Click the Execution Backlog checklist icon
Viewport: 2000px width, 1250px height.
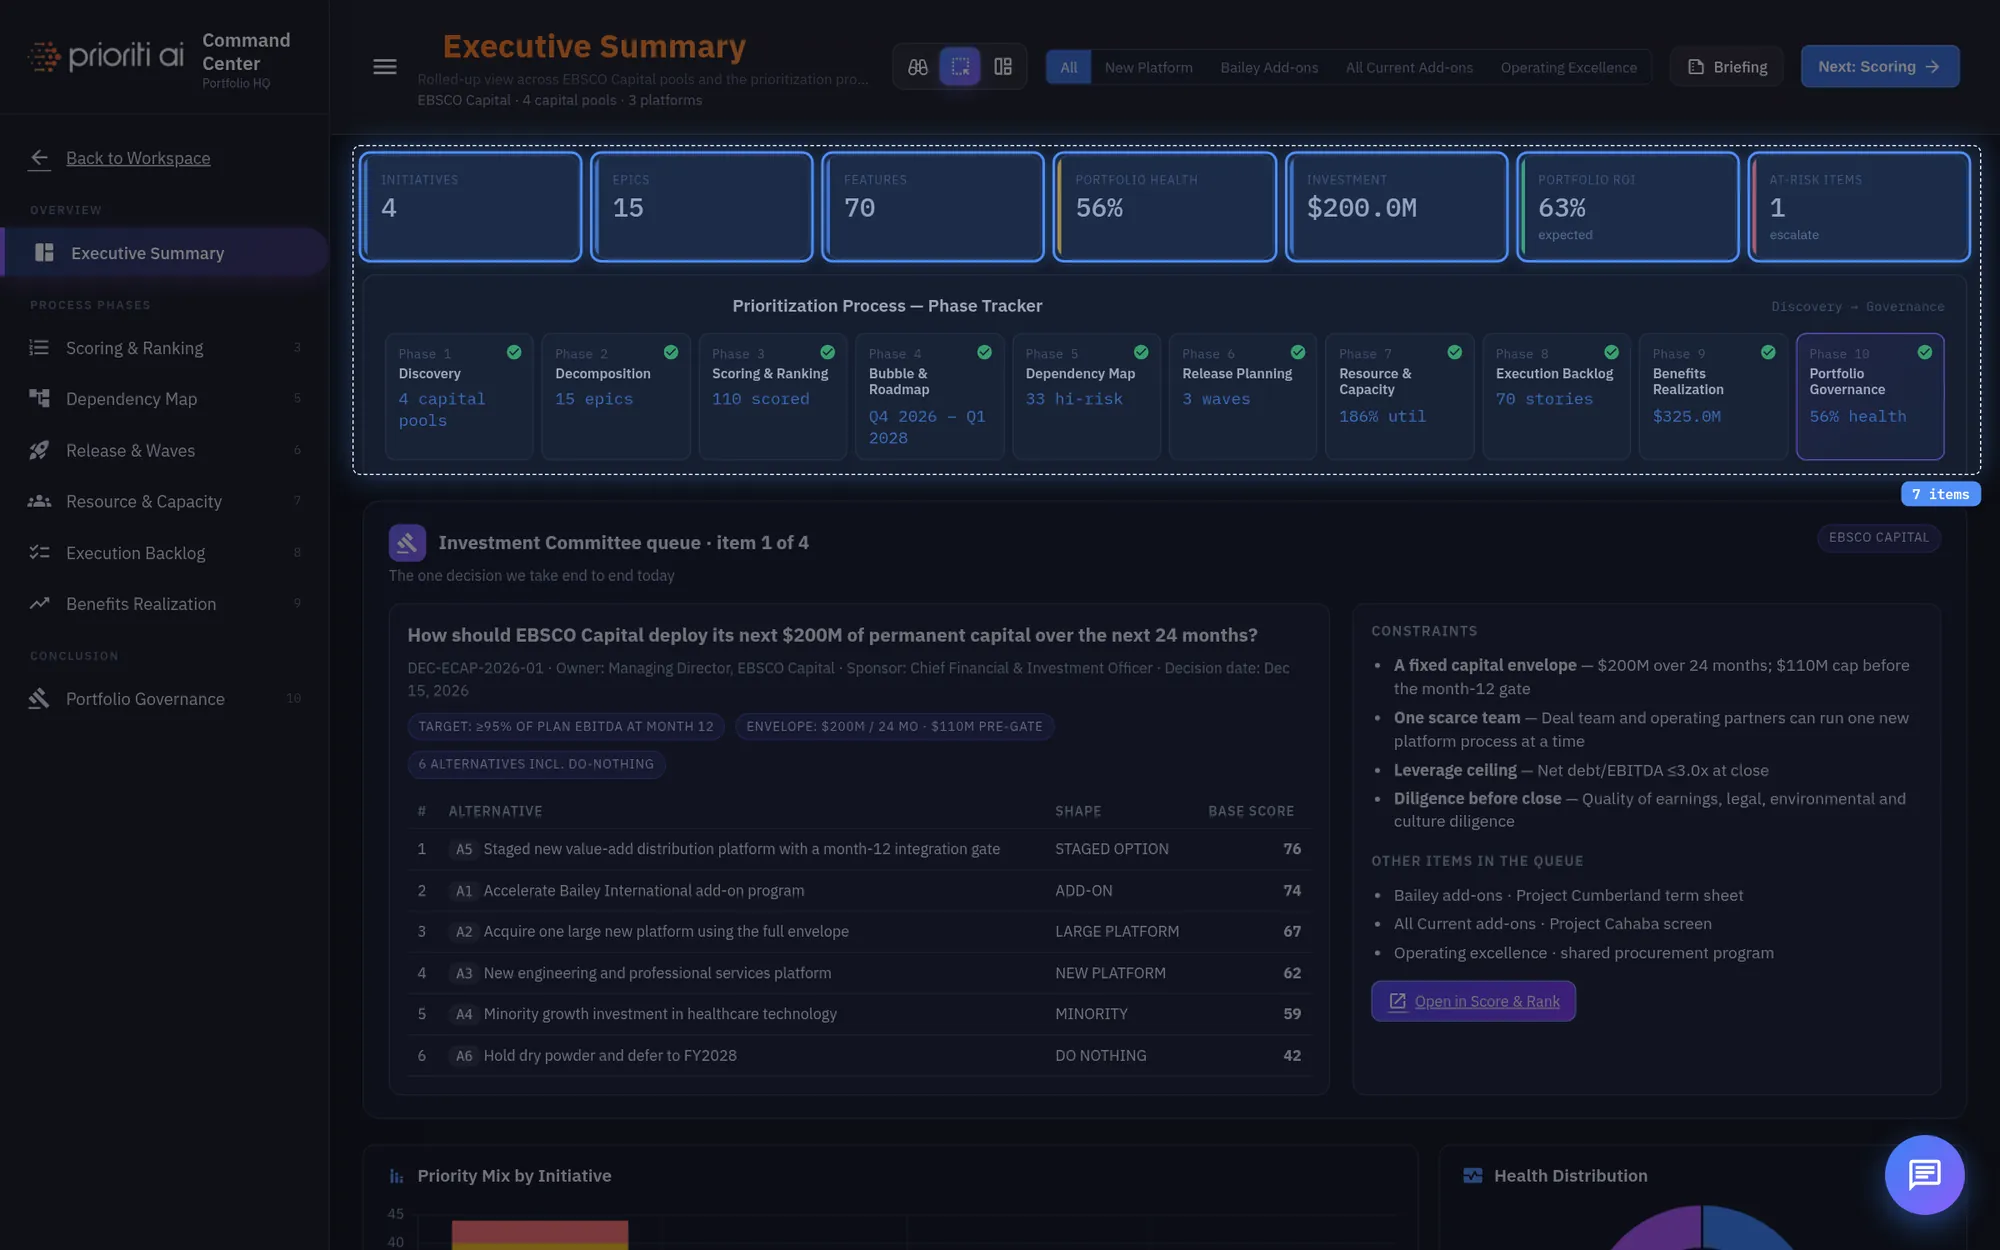[39, 553]
